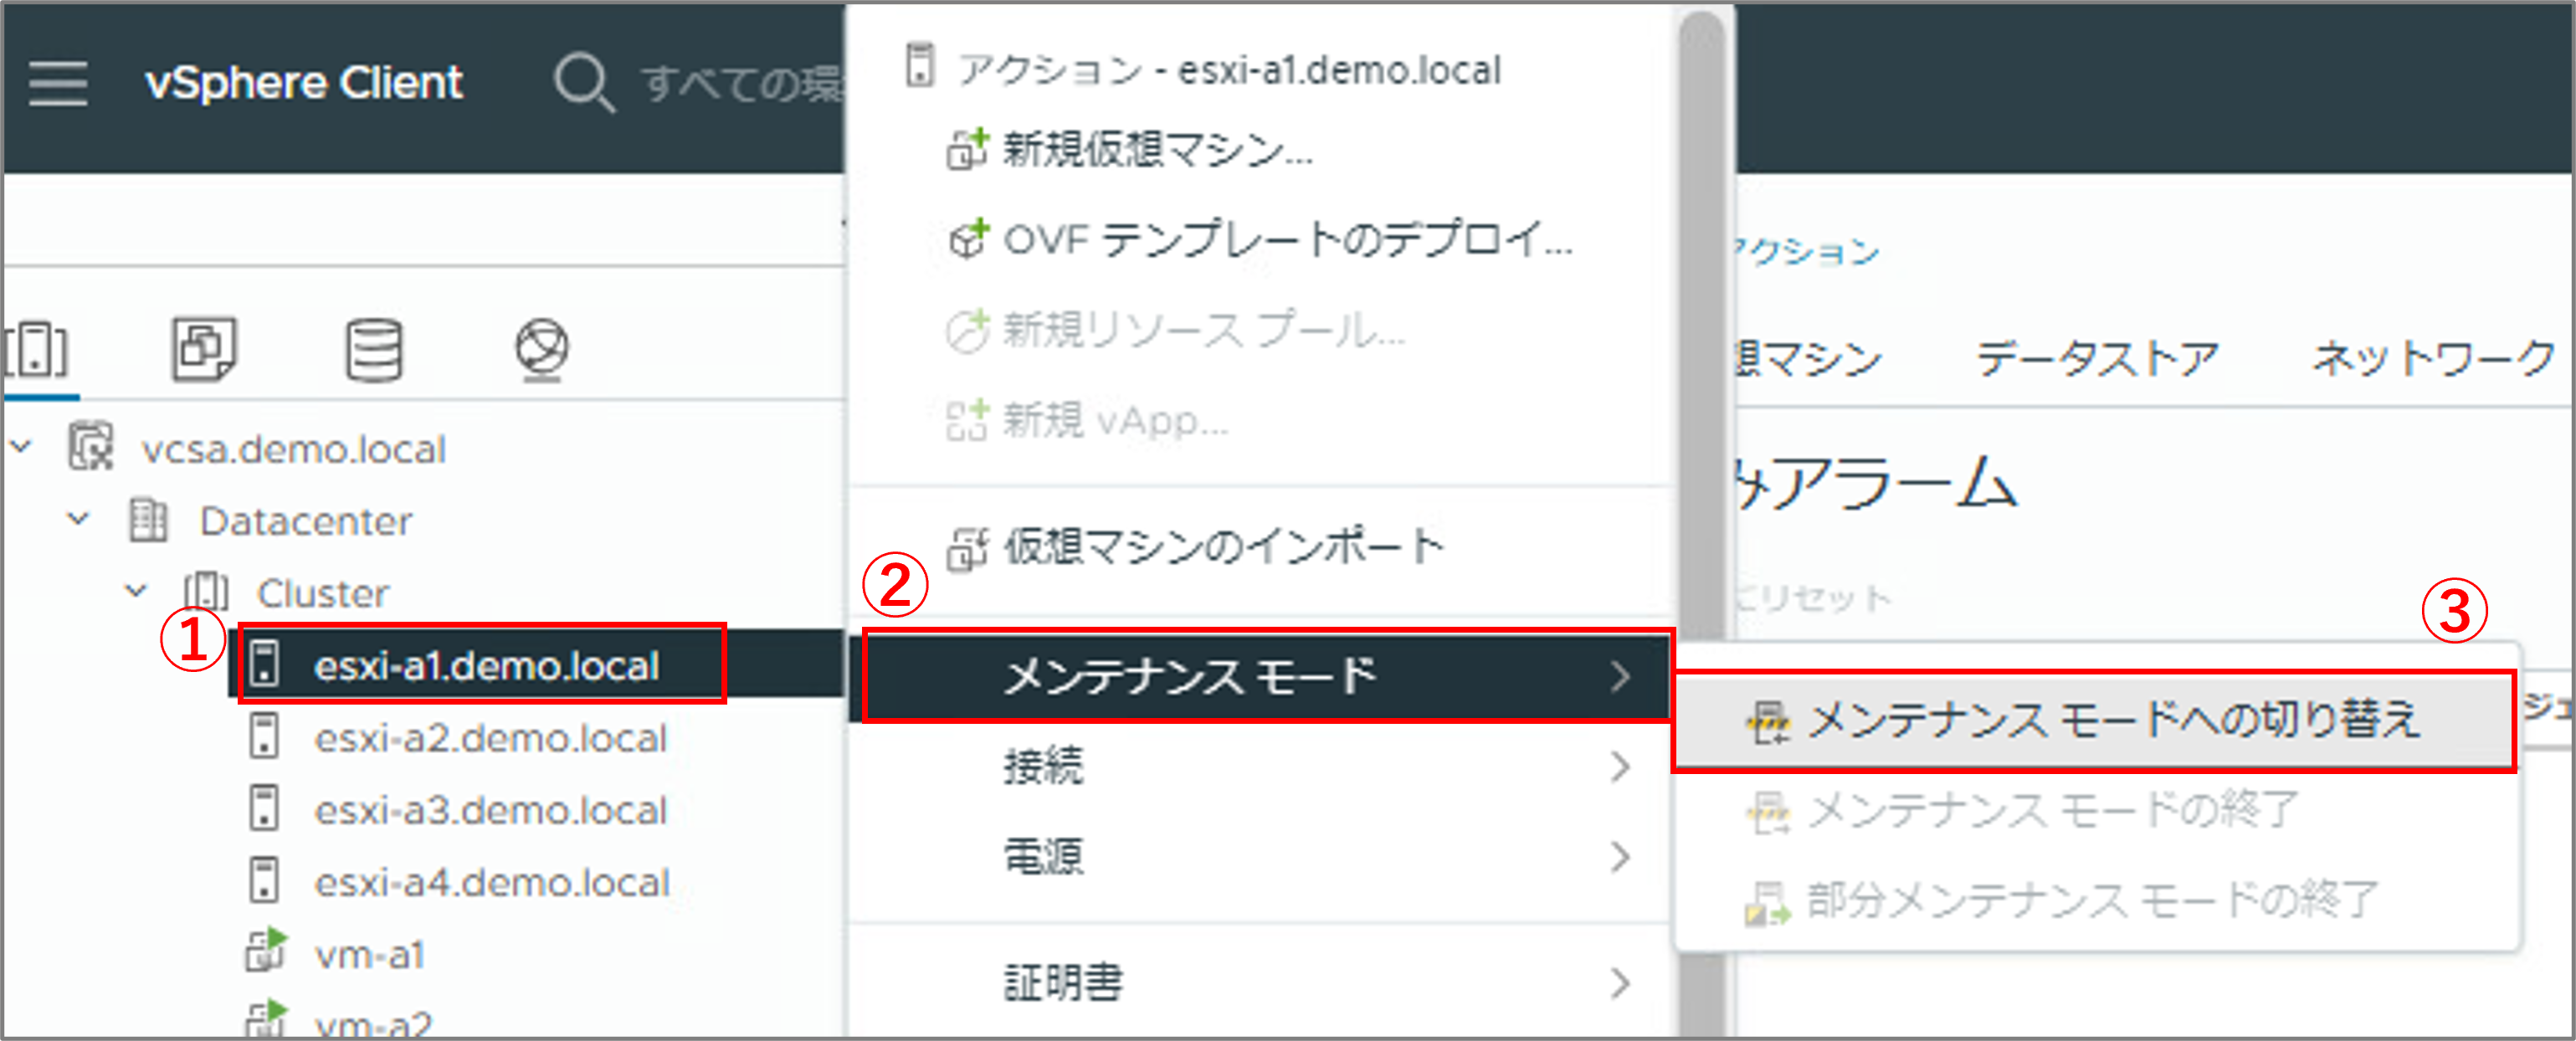Select Cluster in the inventory tree

pyautogui.click(x=323, y=593)
